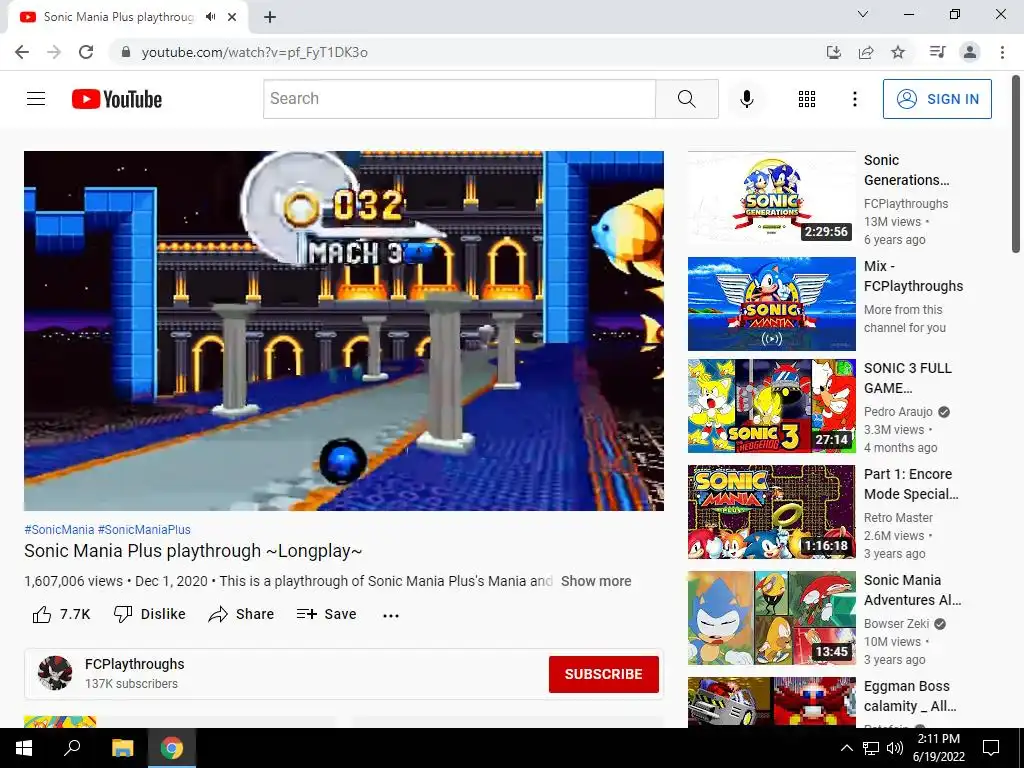Go forward in Chrome
This screenshot has width=1024, height=768.
pos(54,52)
